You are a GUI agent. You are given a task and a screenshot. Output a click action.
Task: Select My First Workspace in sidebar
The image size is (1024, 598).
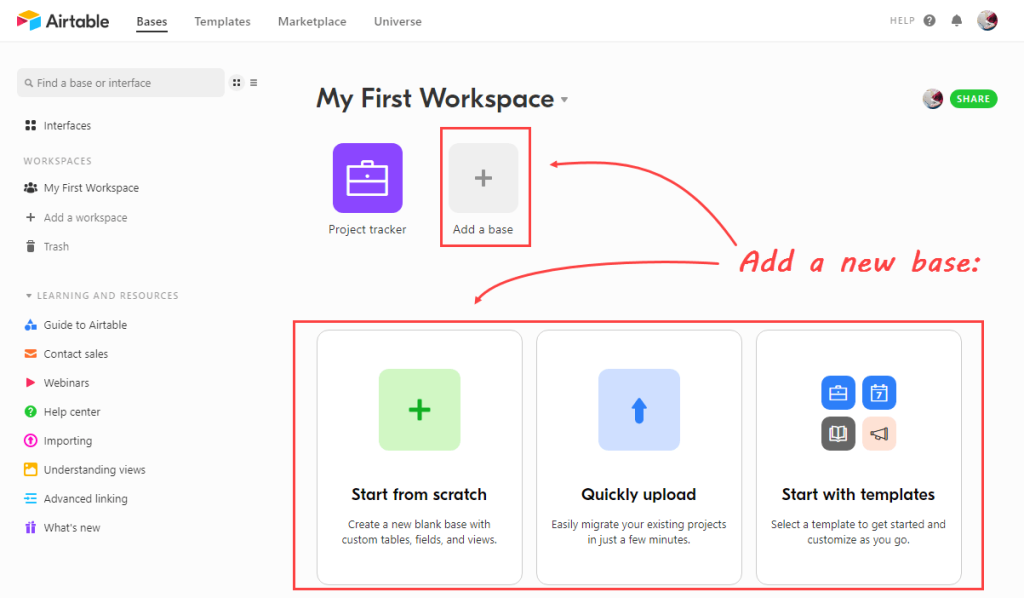click(91, 188)
